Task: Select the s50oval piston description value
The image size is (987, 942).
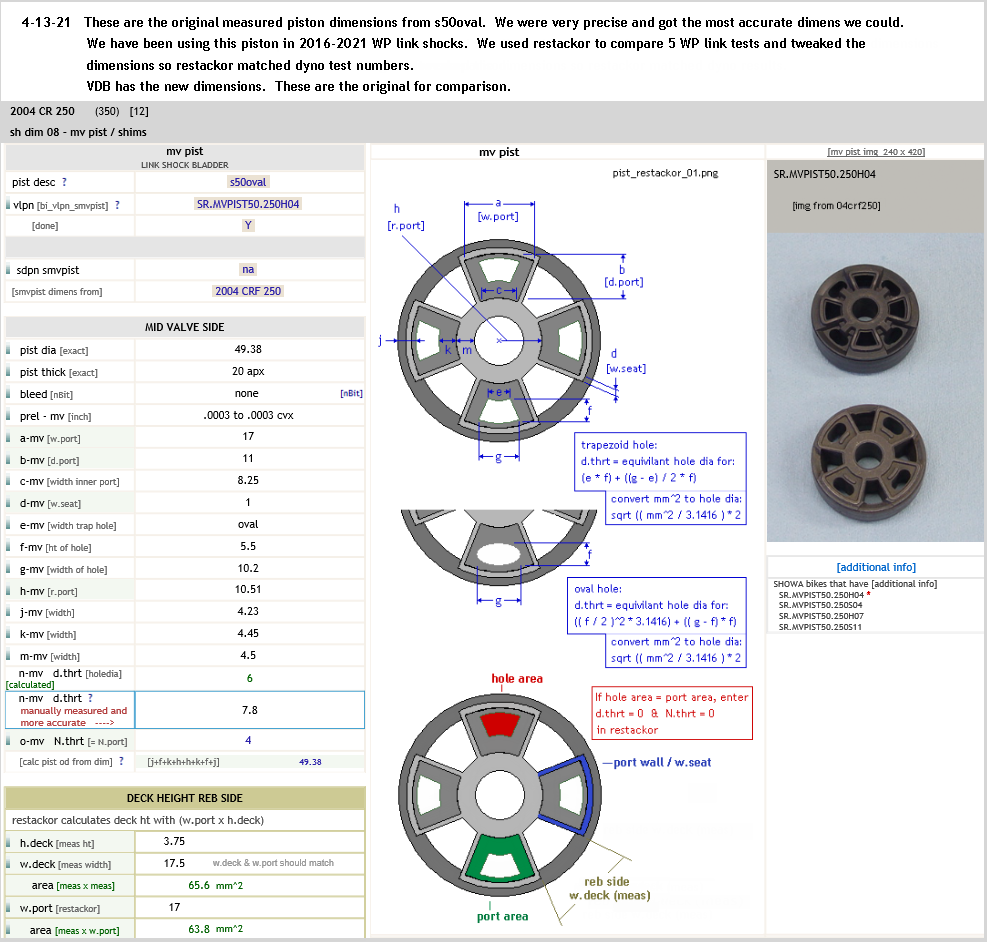Action: (x=249, y=182)
